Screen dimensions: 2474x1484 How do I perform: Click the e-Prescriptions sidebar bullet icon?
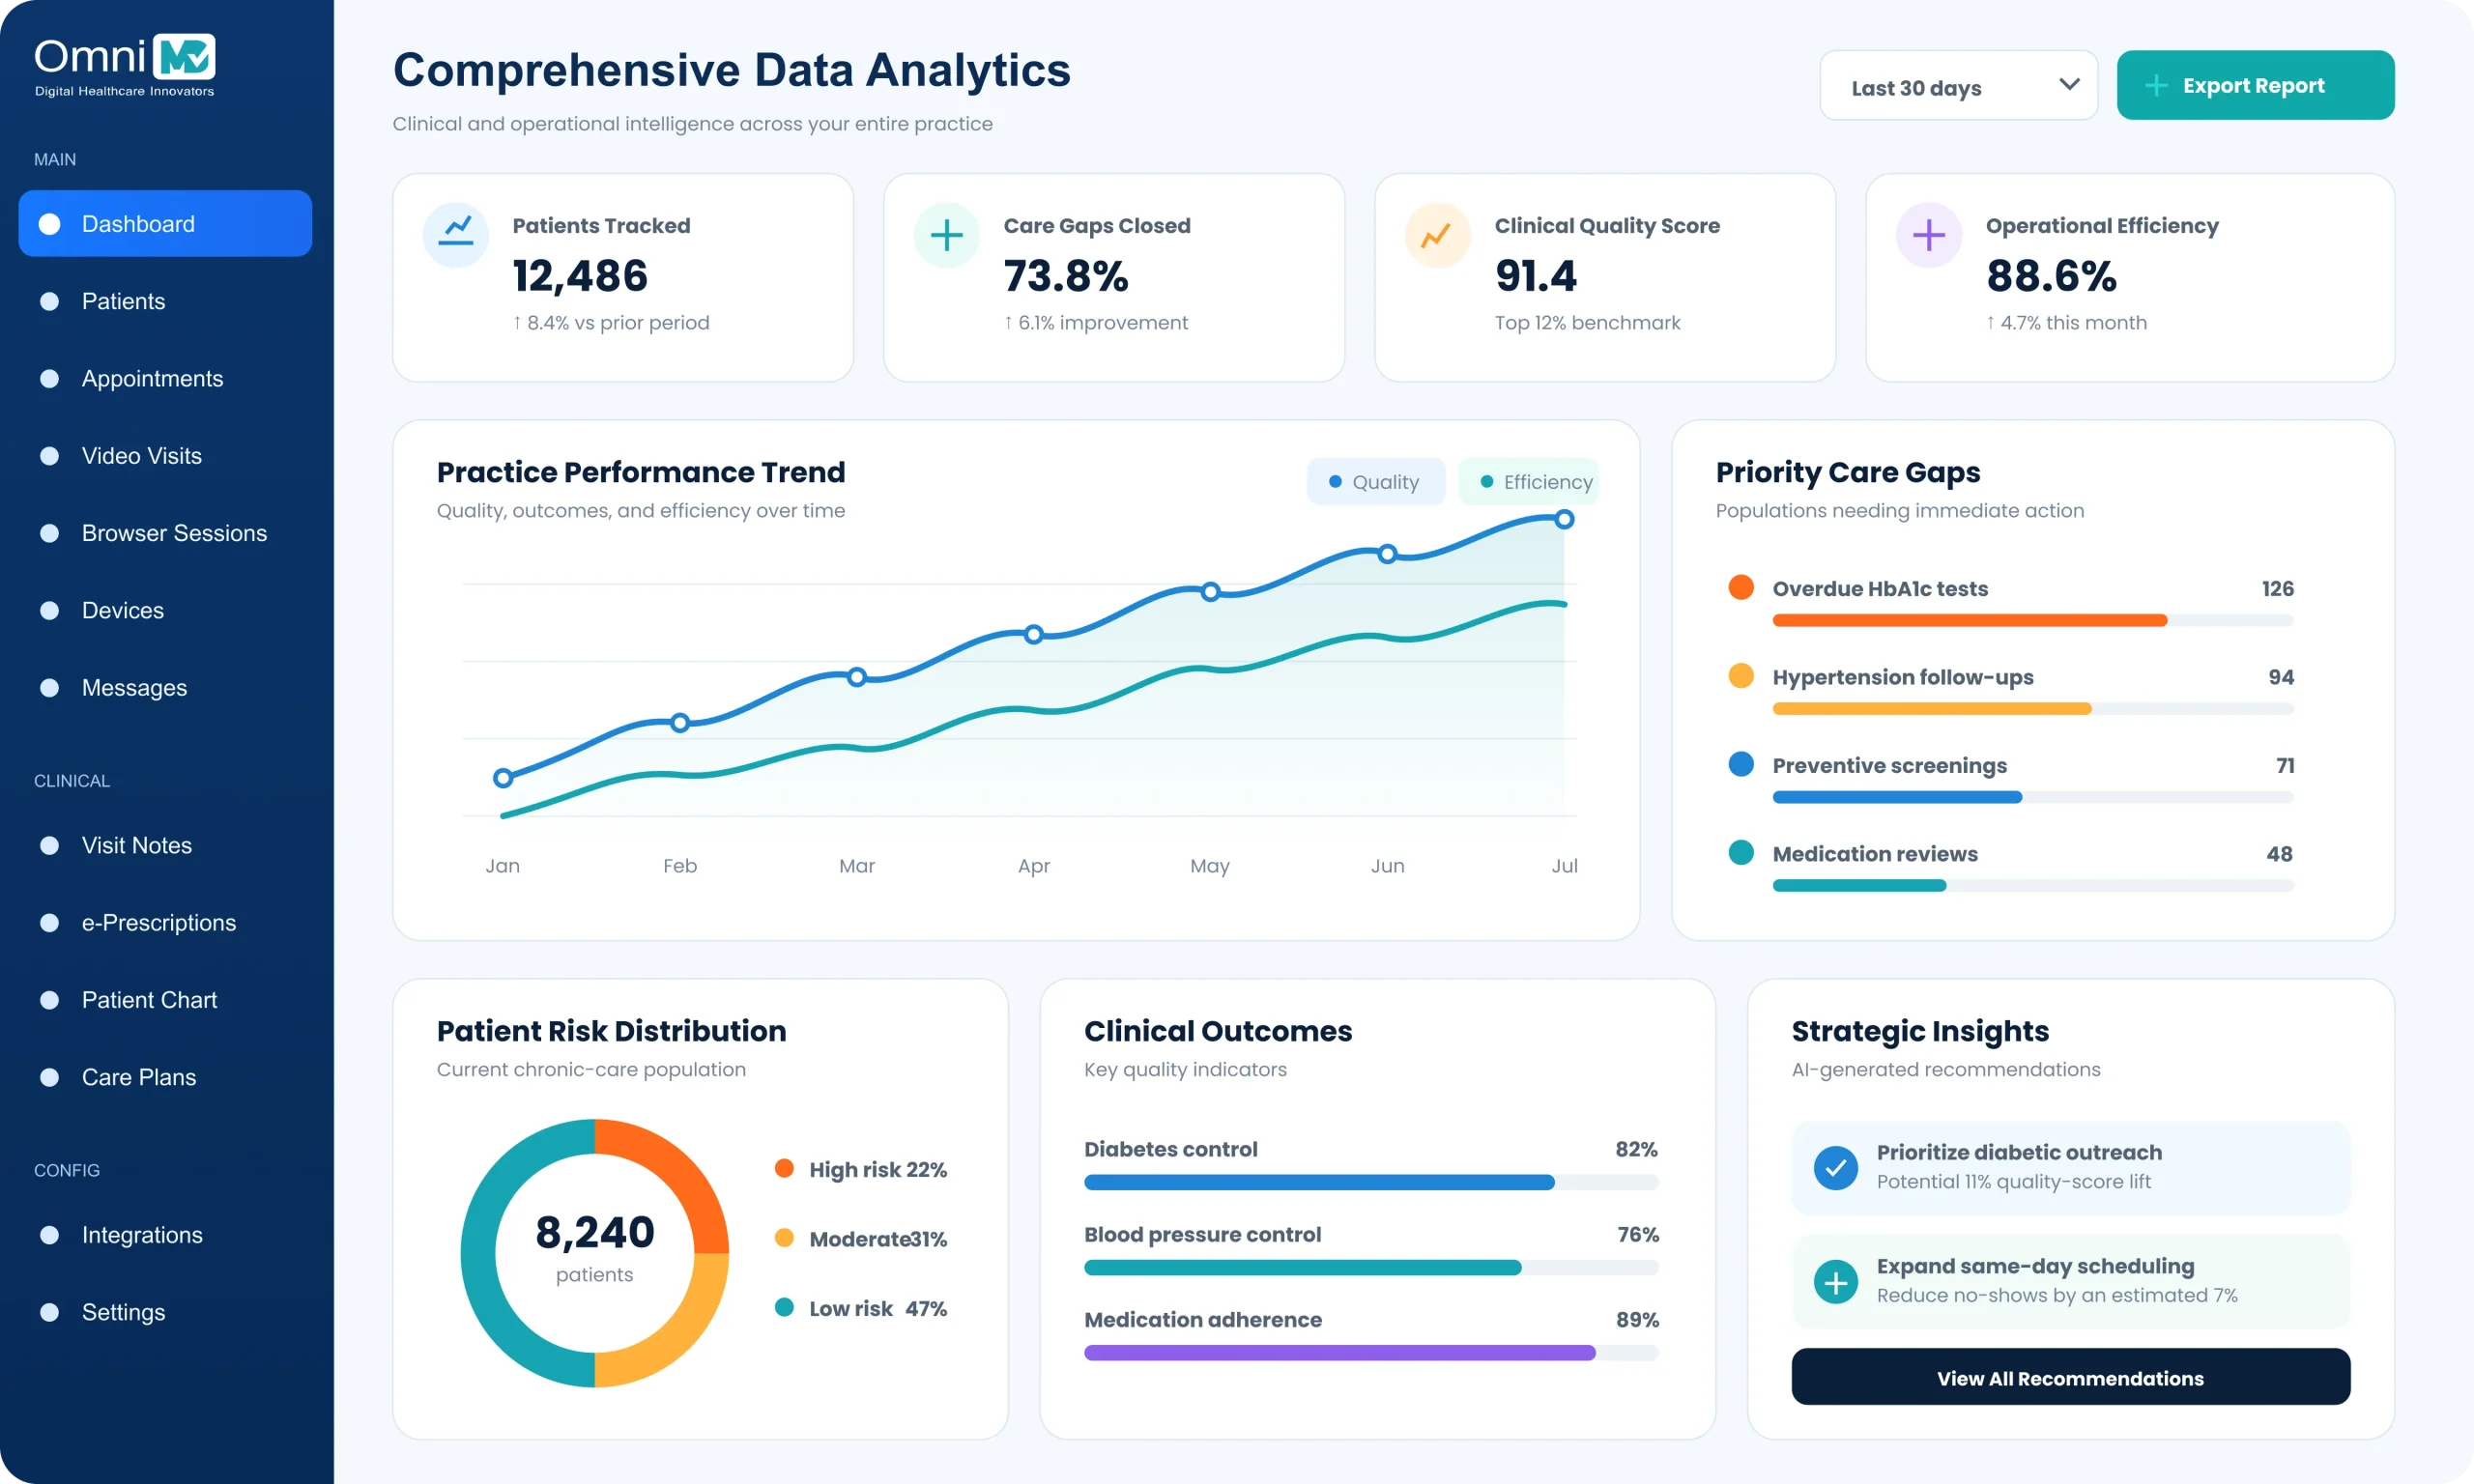49,923
